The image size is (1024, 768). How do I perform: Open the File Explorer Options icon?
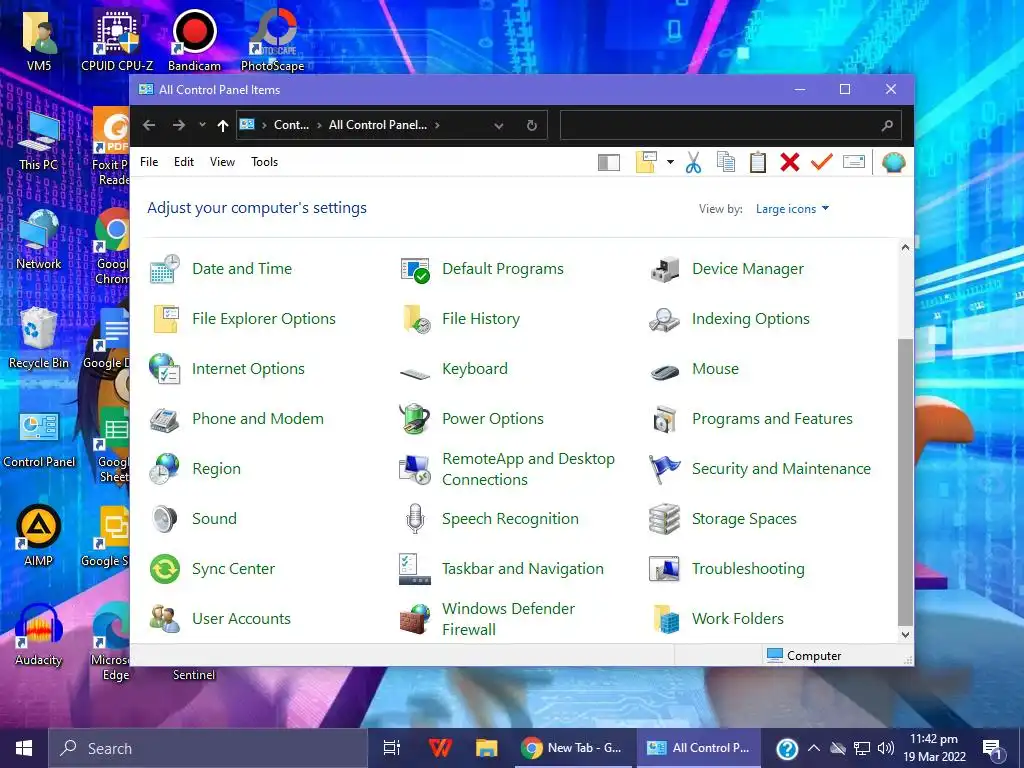[165, 319]
